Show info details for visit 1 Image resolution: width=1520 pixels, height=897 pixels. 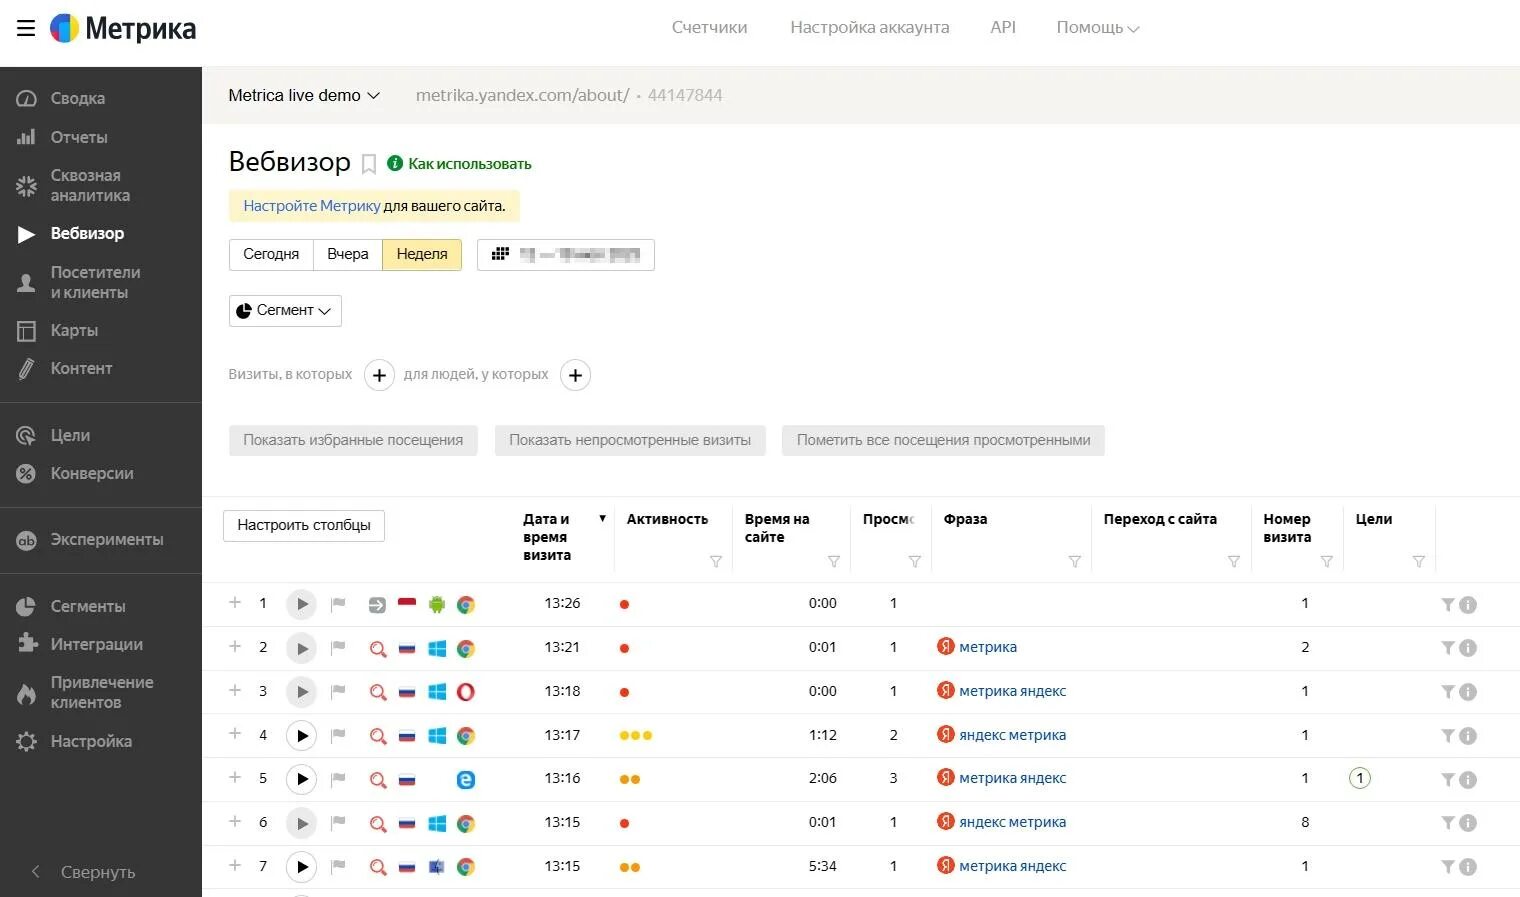pyautogui.click(x=1468, y=605)
